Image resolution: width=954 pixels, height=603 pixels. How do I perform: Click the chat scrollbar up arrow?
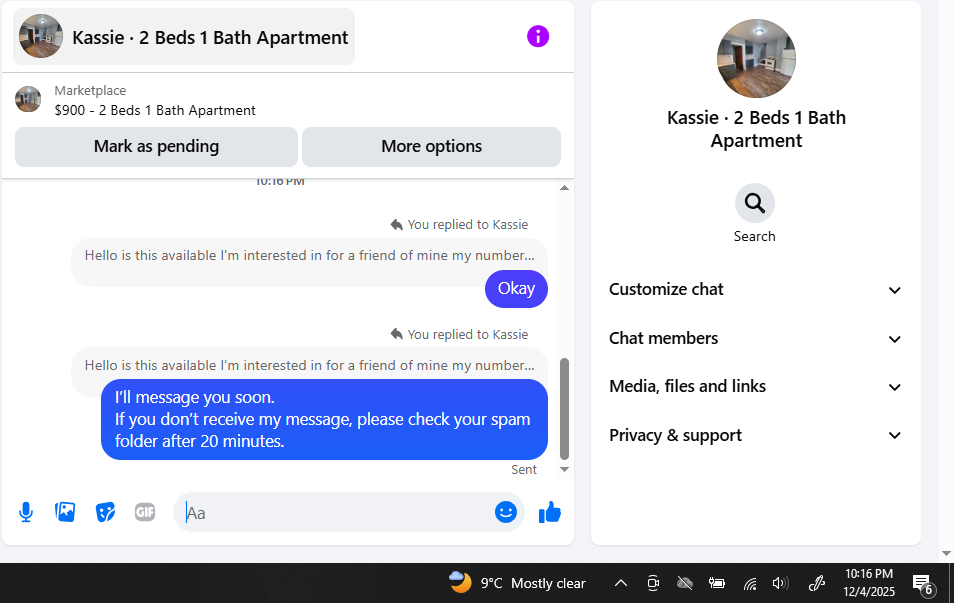point(564,187)
